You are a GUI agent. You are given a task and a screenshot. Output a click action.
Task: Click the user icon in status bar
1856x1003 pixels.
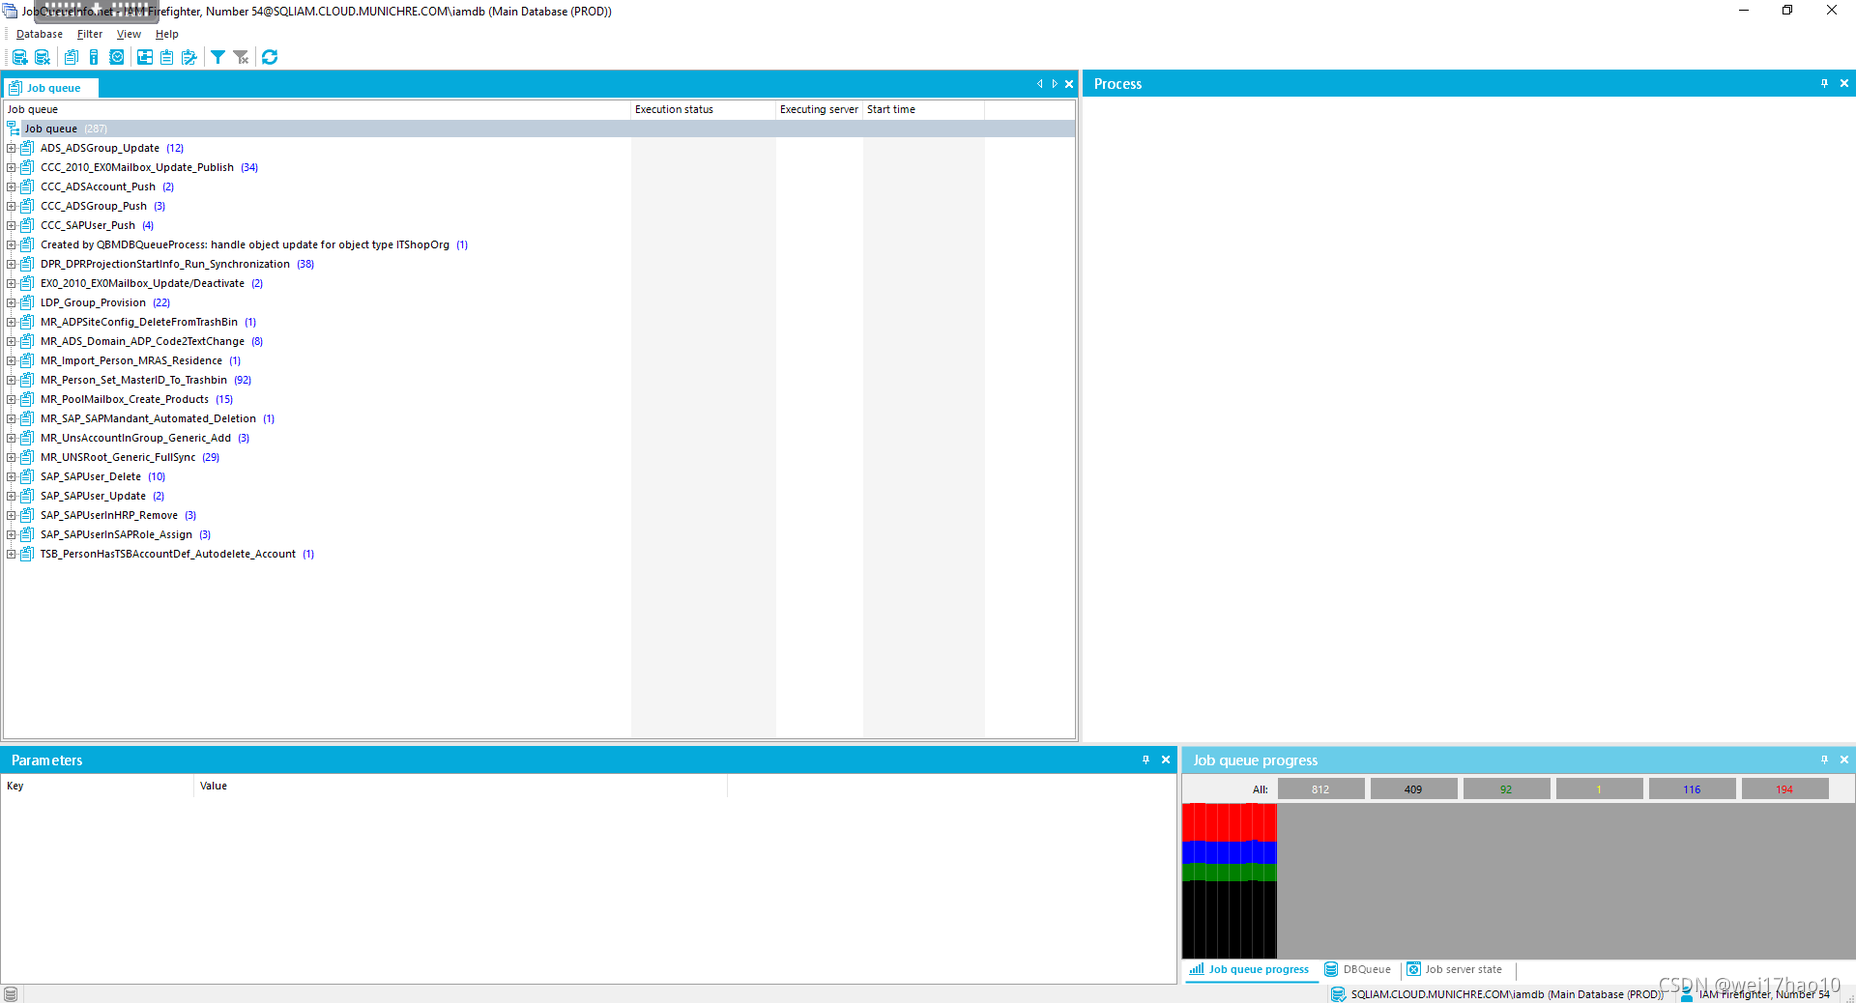[x=1686, y=994]
